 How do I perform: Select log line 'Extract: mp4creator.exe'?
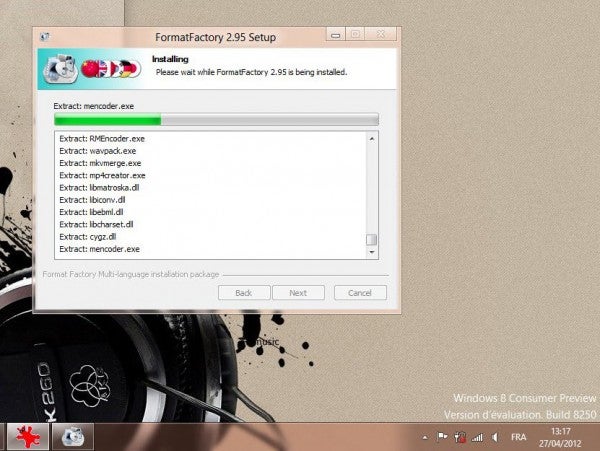(x=102, y=176)
